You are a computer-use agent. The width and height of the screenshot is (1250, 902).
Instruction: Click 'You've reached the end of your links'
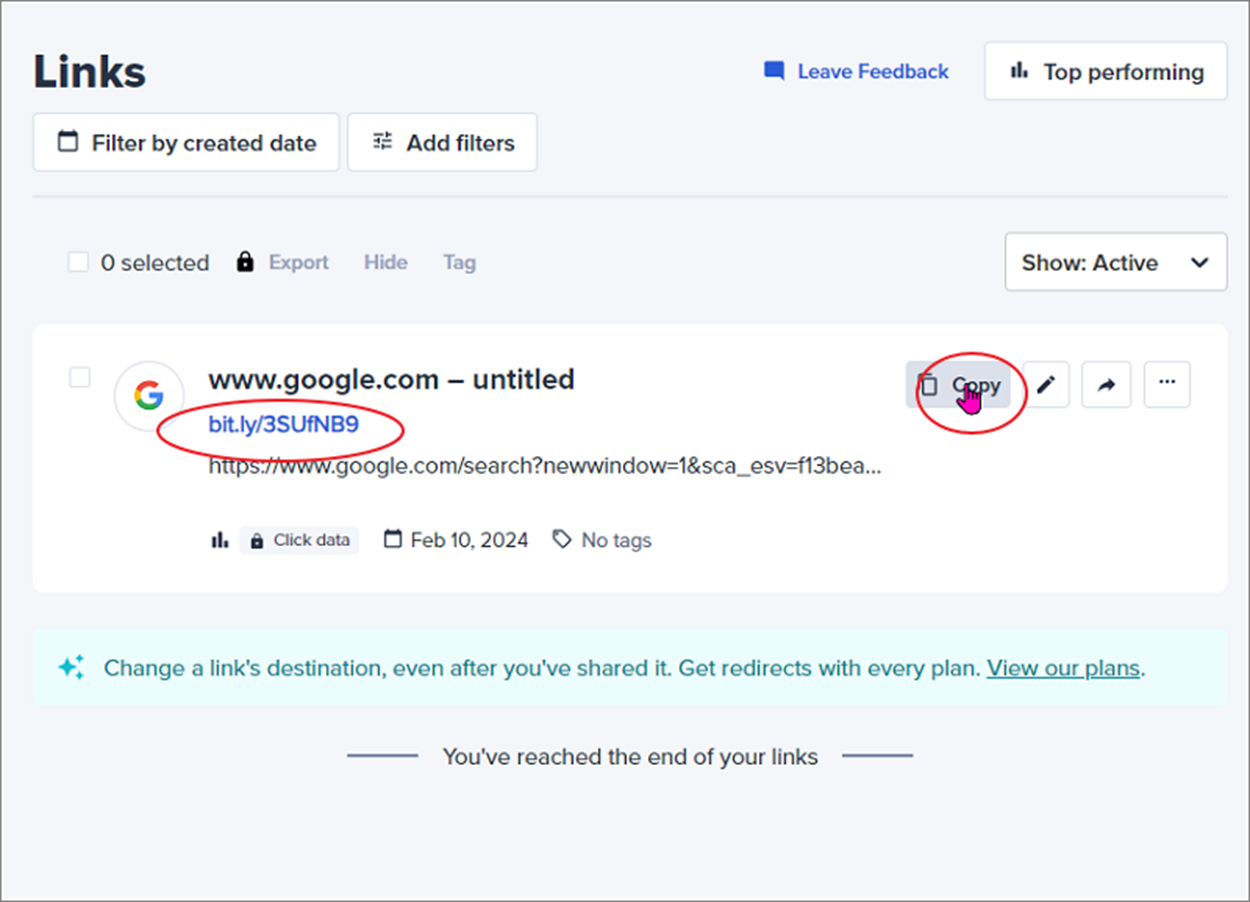tap(630, 757)
